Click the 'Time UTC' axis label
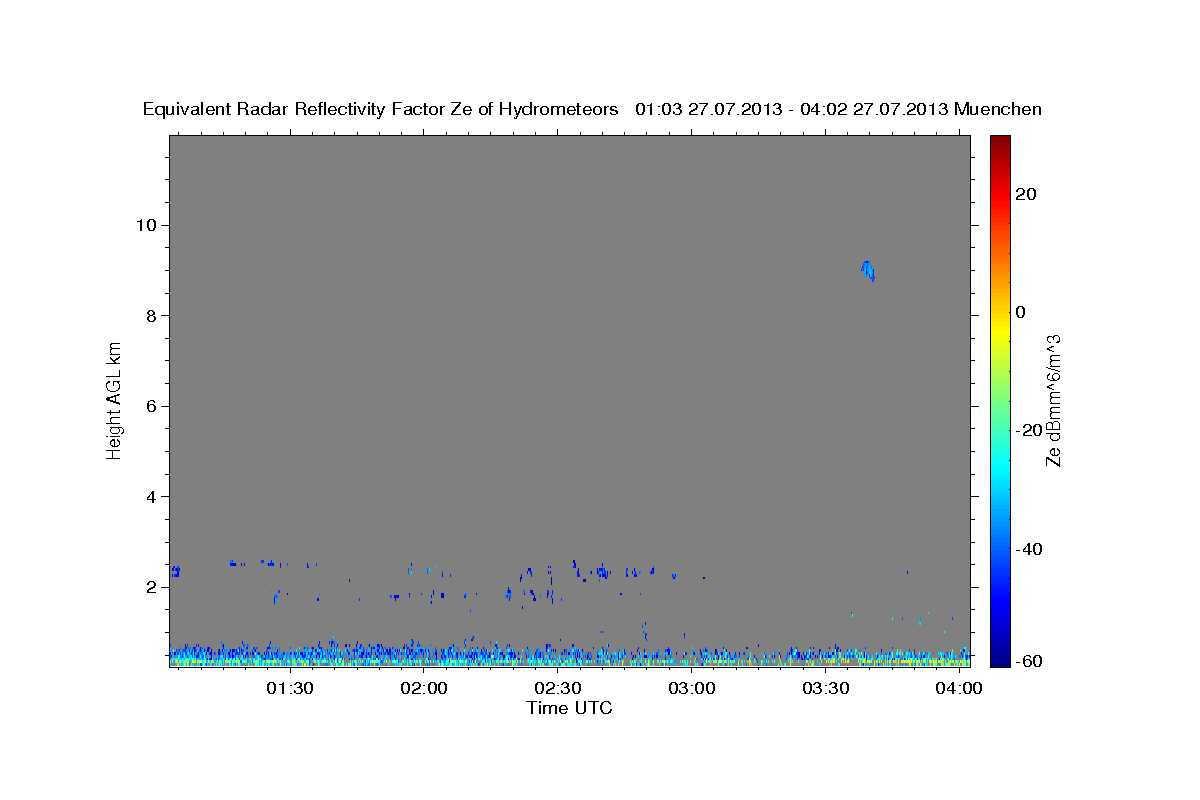The image size is (1200, 800). click(x=569, y=709)
